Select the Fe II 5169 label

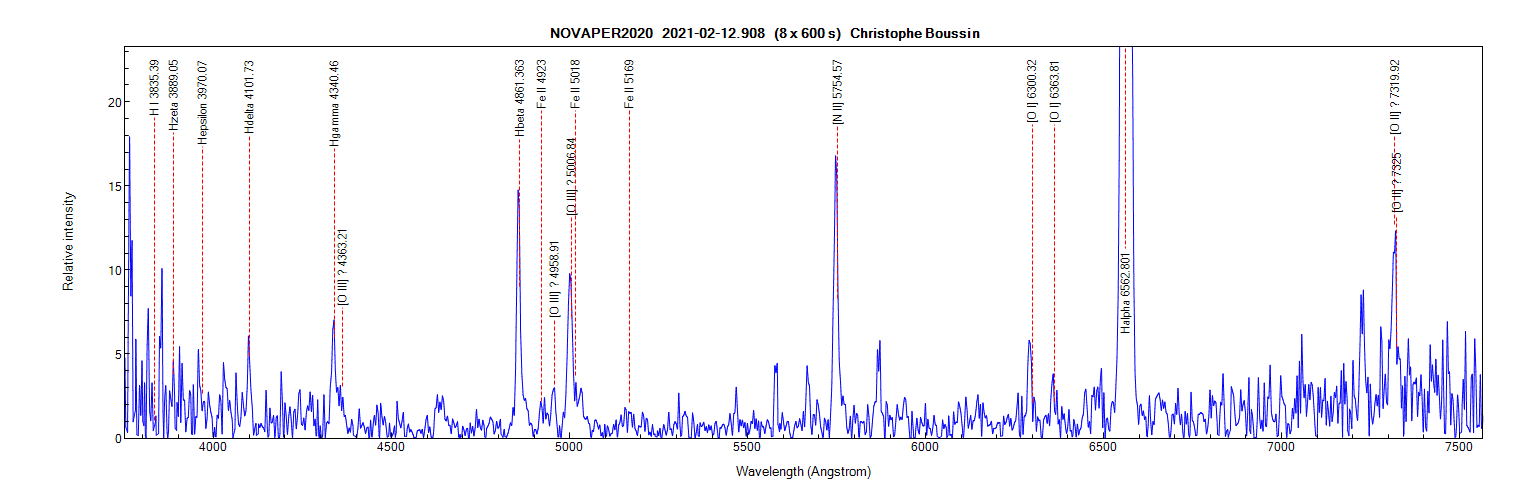click(629, 84)
